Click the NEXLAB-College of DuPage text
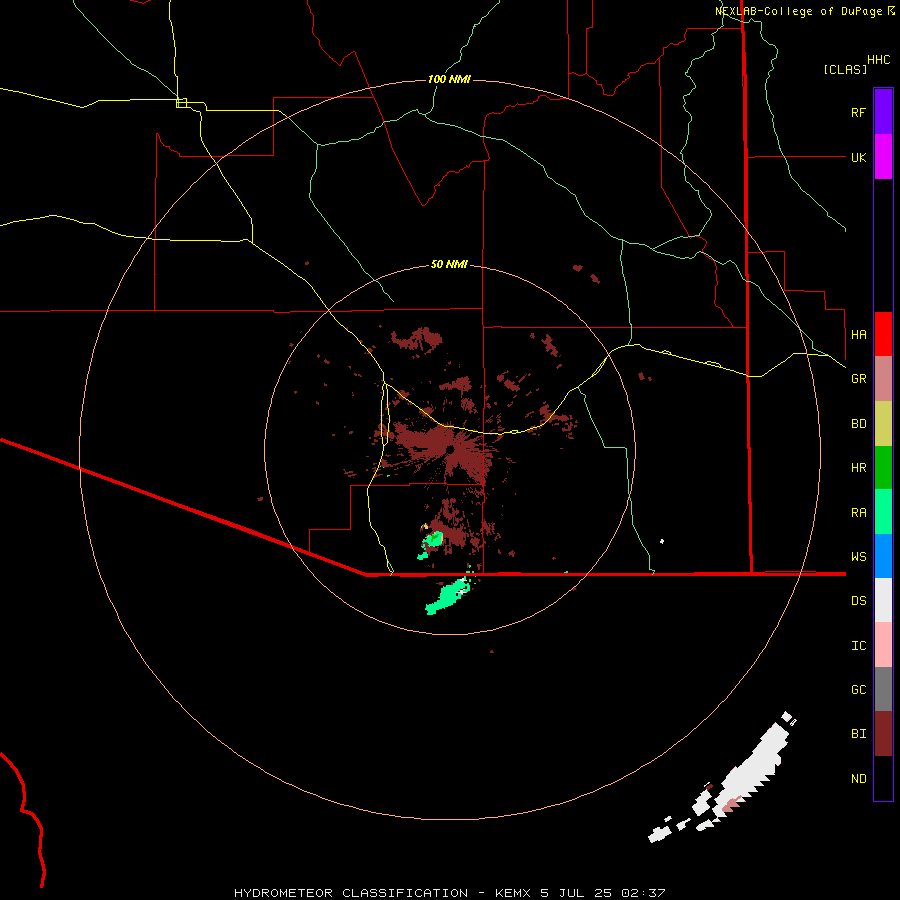The width and height of the screenshot is (900, 900). pyautogui.click(x=798, y=11)
